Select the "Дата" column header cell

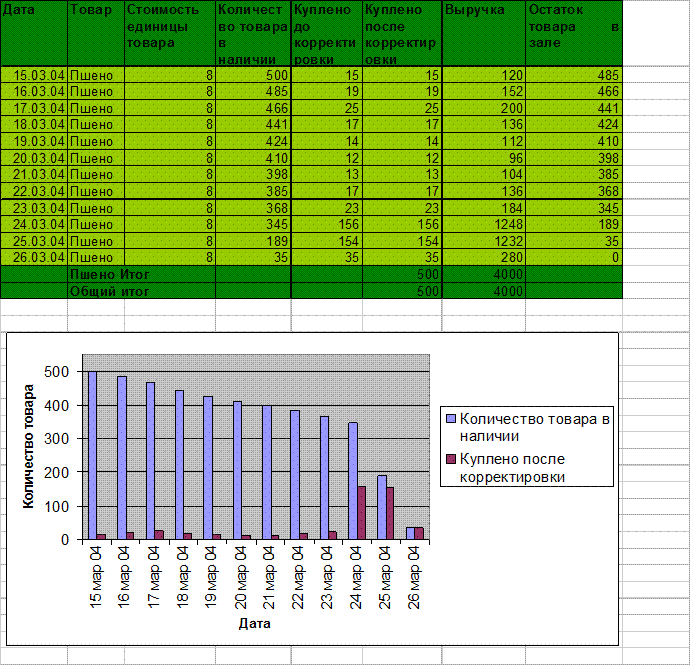point(34,33)
